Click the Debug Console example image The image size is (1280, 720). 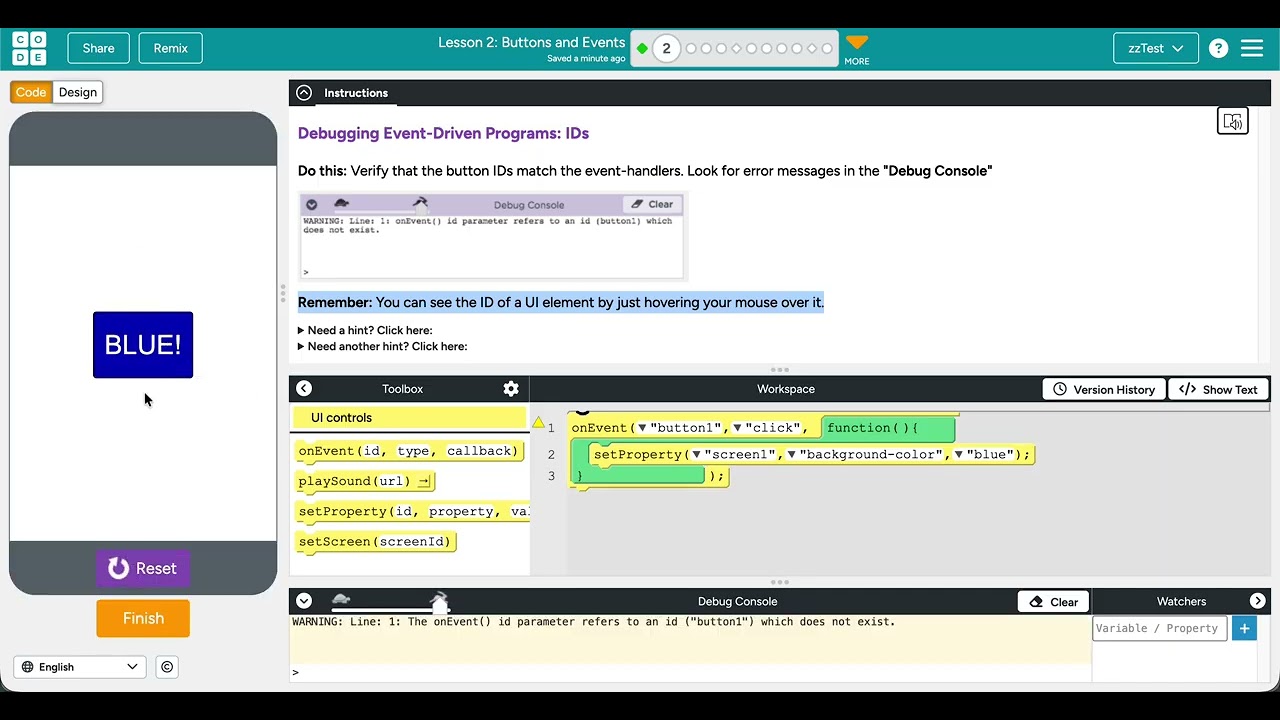(x=492, y=236)
